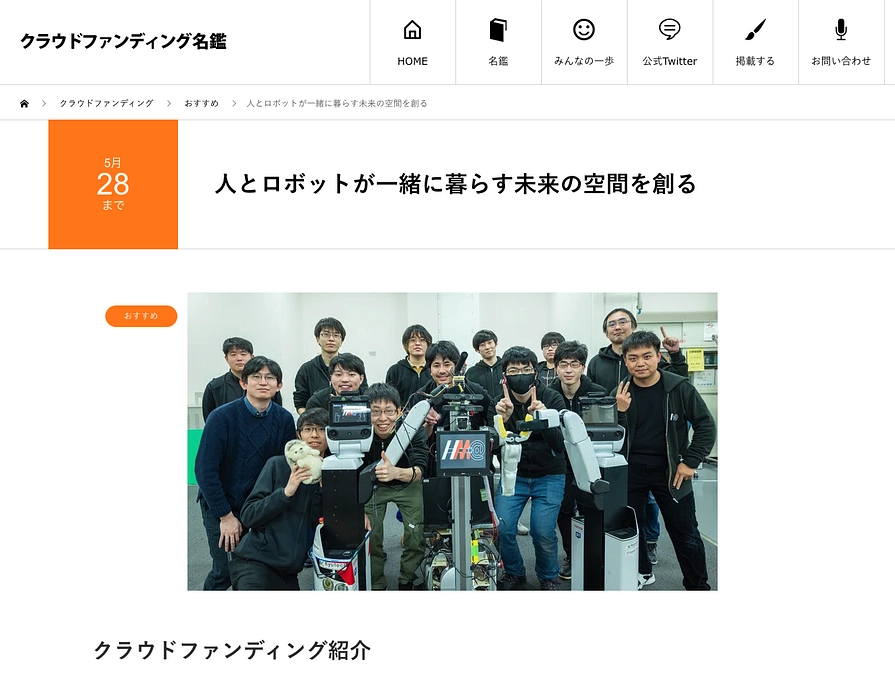Screen dimensions: 895x675
Task: Select the 掲載する menu item
Action: (754, 42)
